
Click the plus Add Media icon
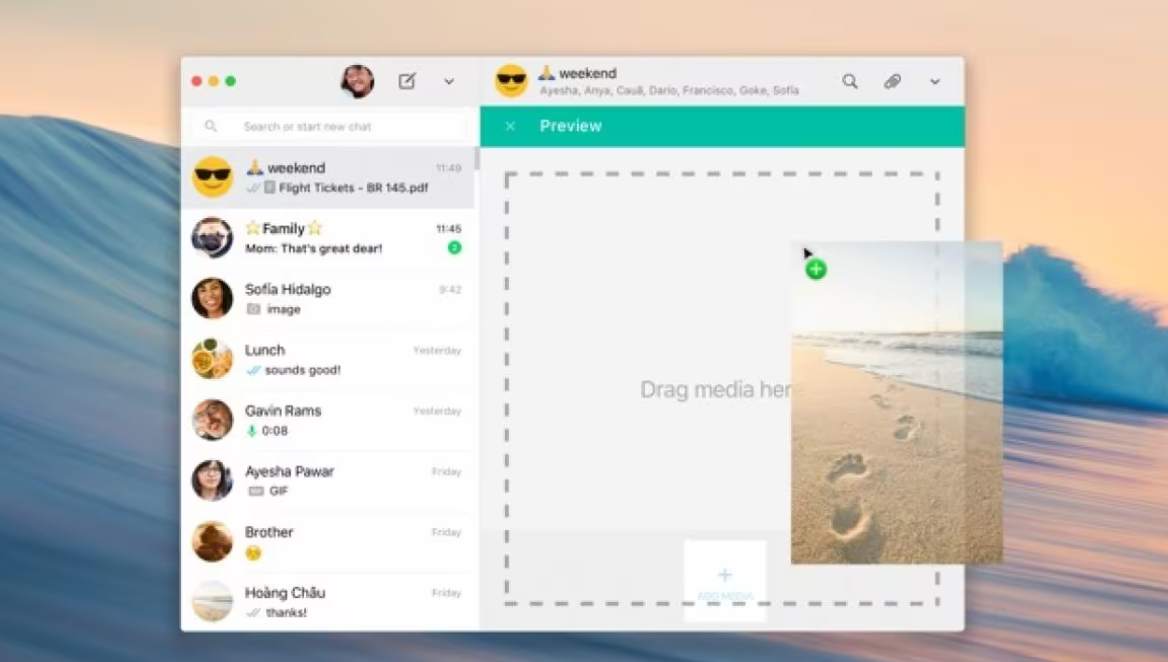pos(725,575)
